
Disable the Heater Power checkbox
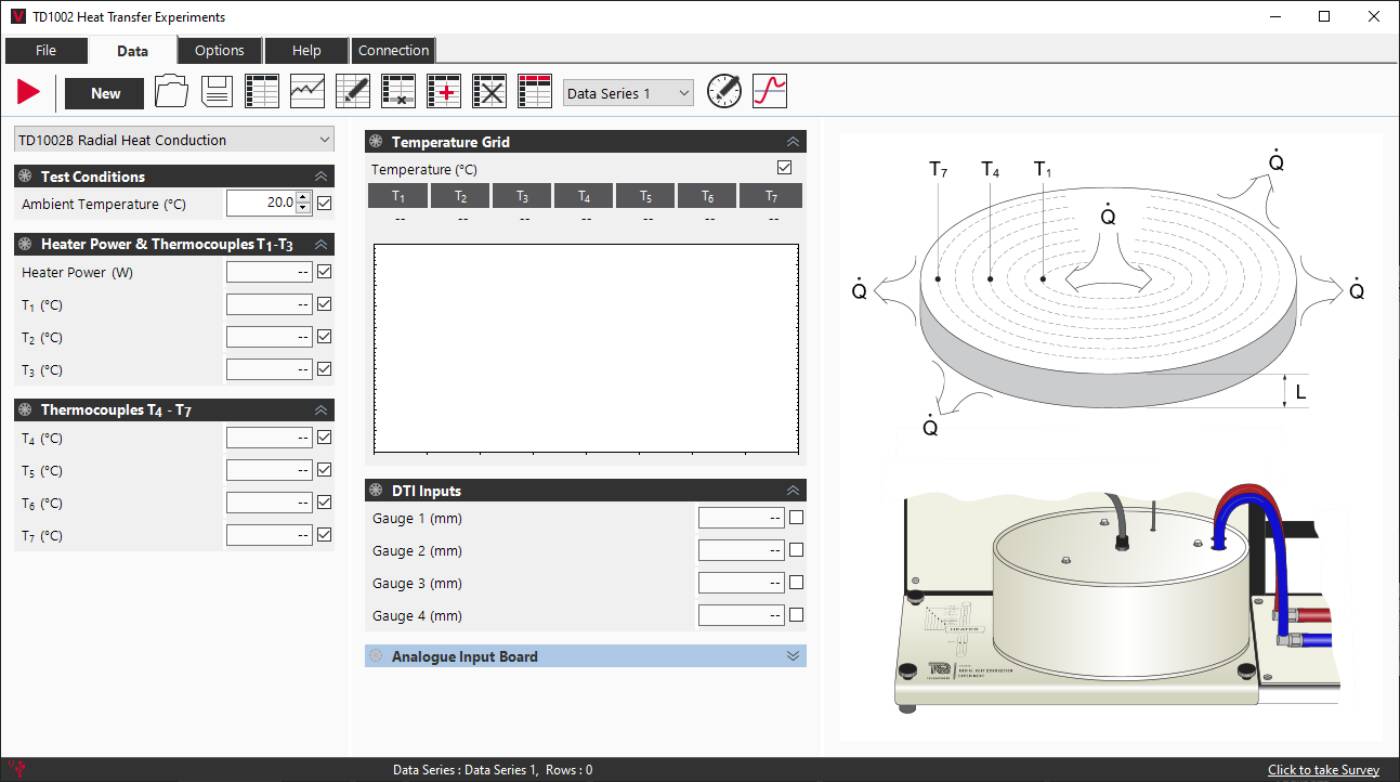(323, 271)
